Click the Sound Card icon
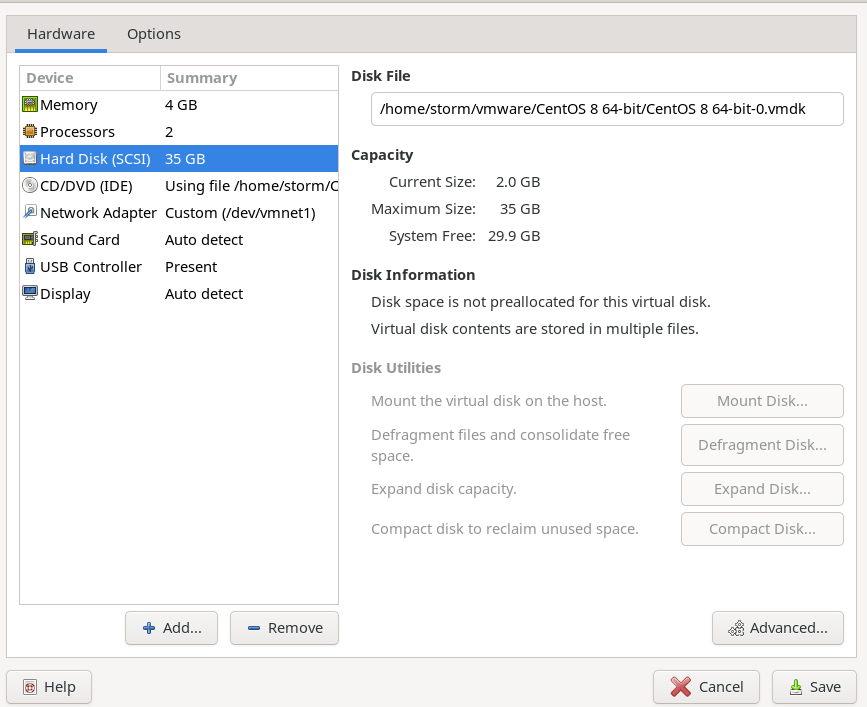 pos(30,240)
